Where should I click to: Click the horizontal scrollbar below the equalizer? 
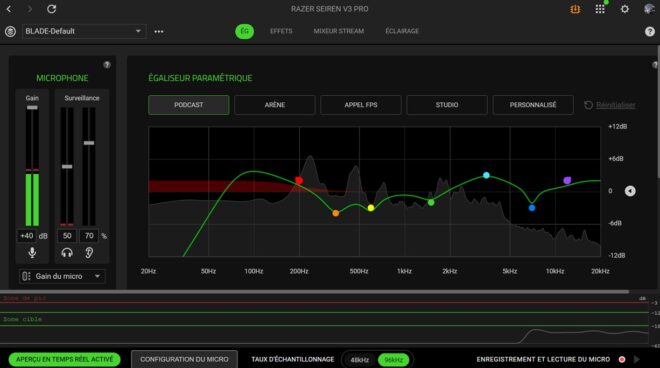click(314, 291)
